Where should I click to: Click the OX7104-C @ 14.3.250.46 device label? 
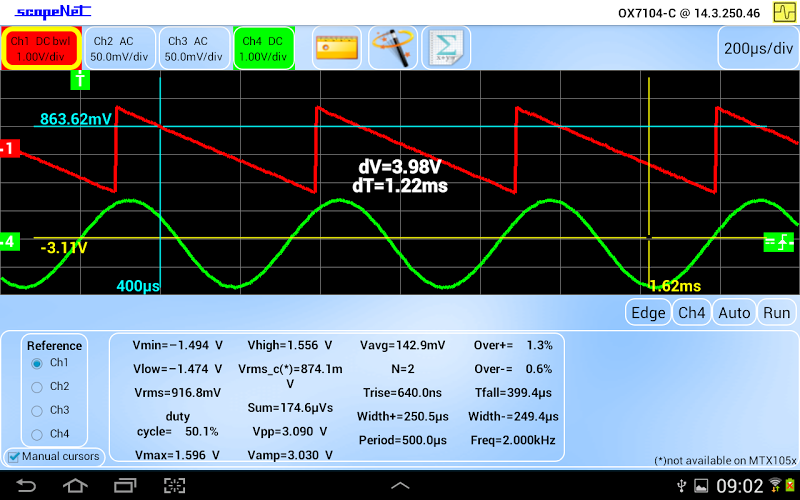point(689,13)
